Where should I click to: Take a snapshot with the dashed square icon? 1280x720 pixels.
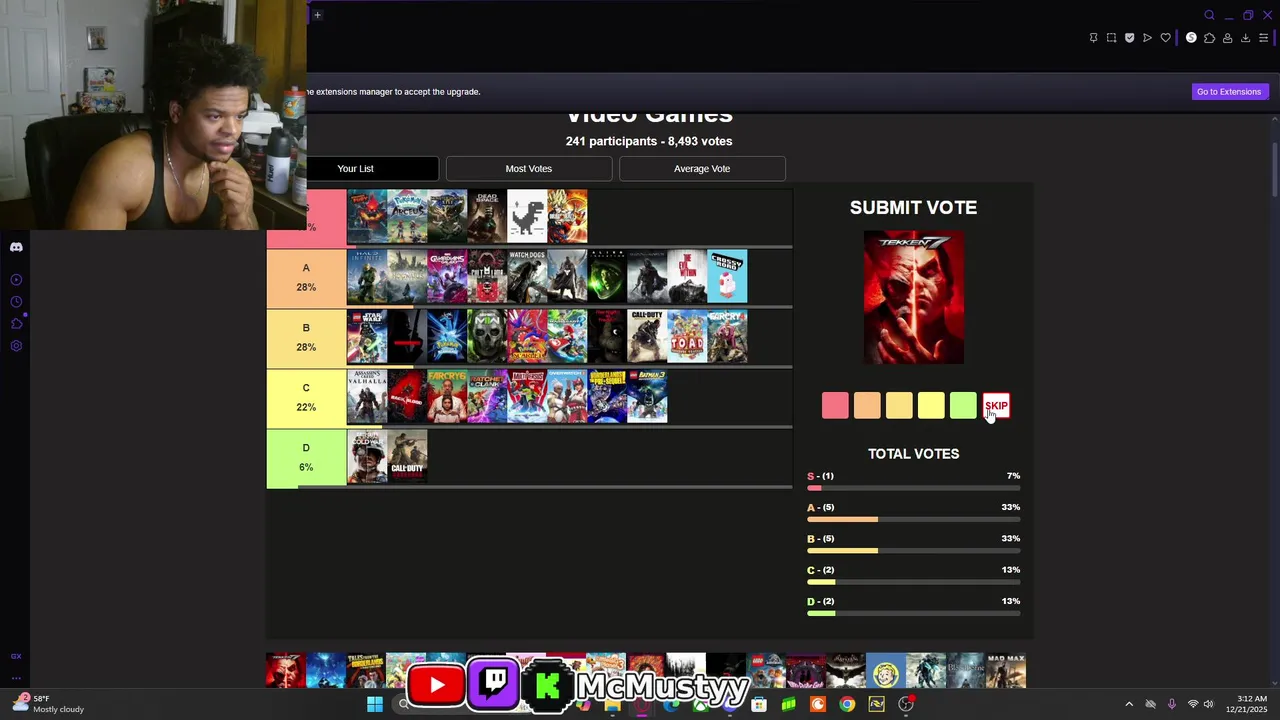1111,38
